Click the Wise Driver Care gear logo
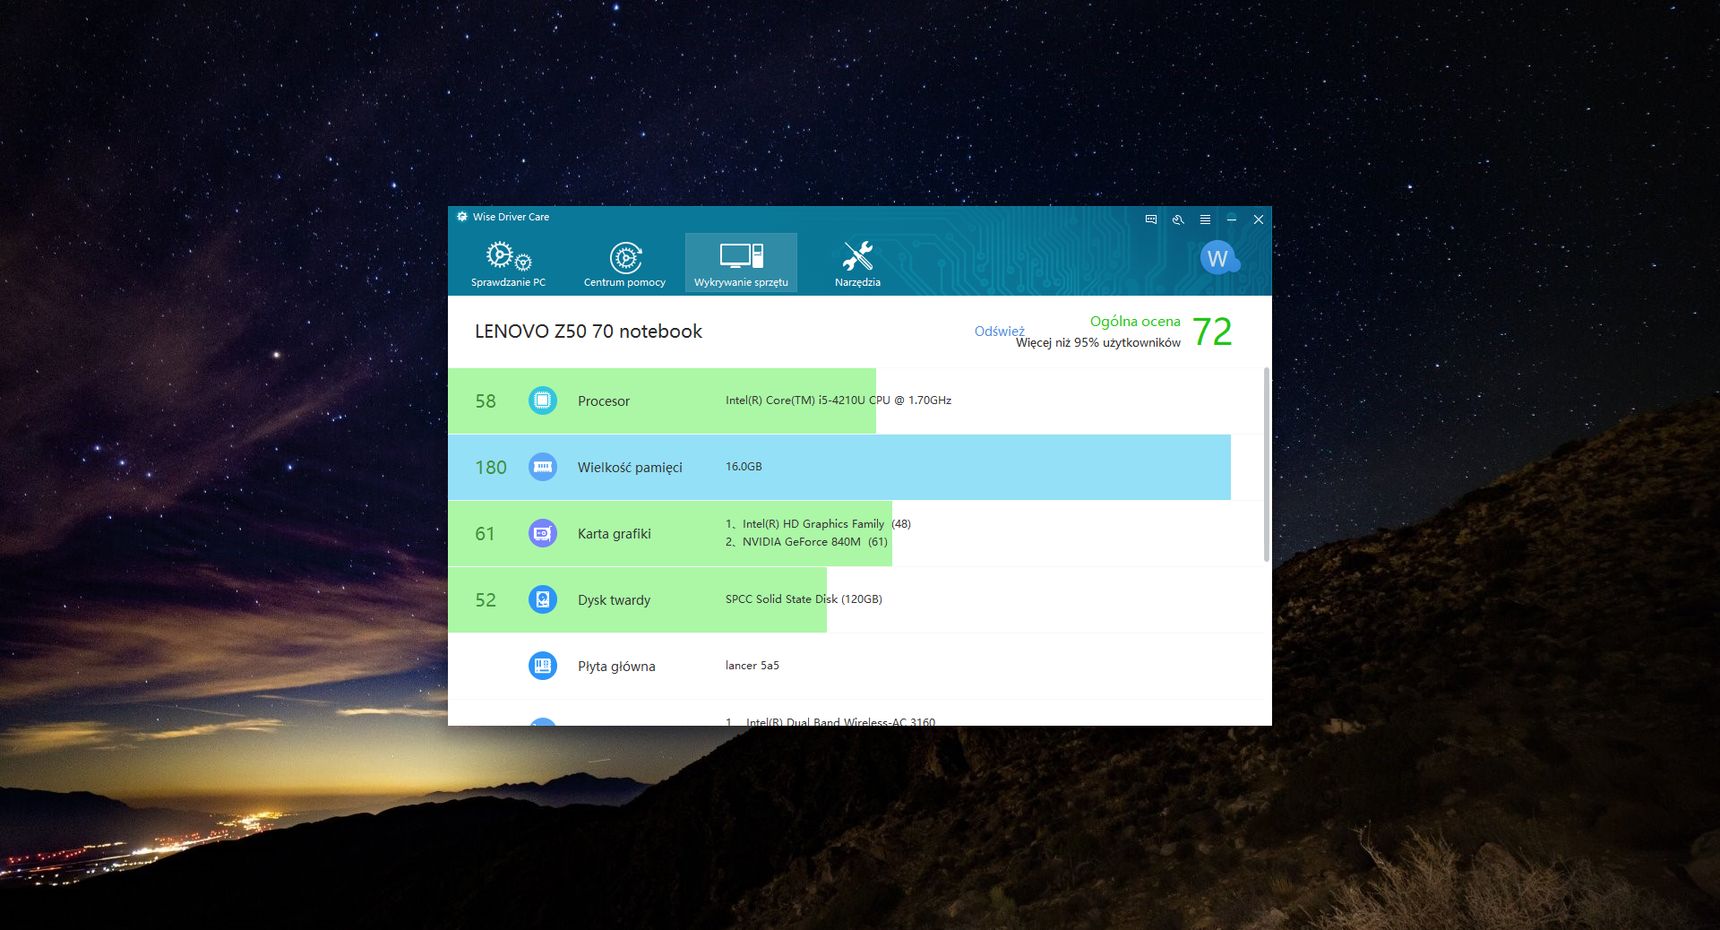 [462, 216]
